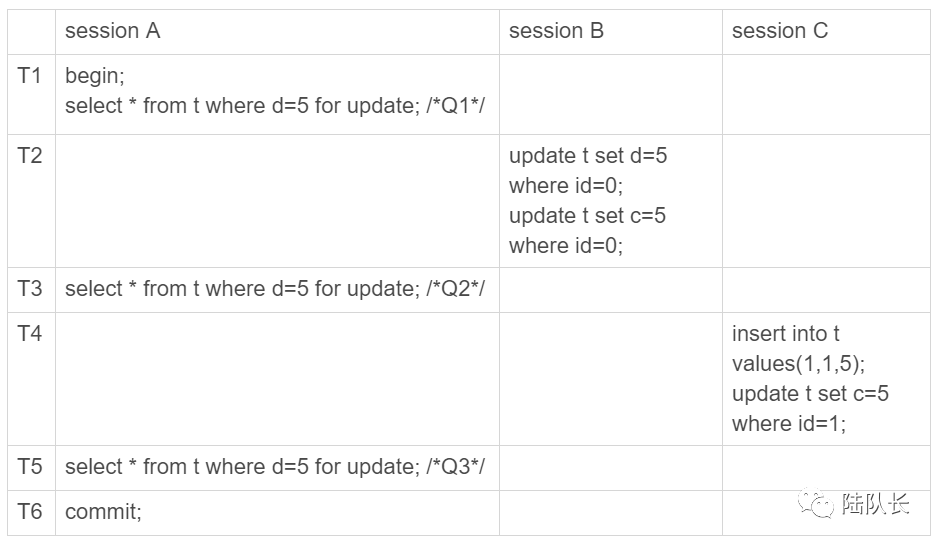Image resolution: width=940 pixels, height=545 pixels.
Task: Click the Q1 select for update query
Action: [x=275, y=106]
